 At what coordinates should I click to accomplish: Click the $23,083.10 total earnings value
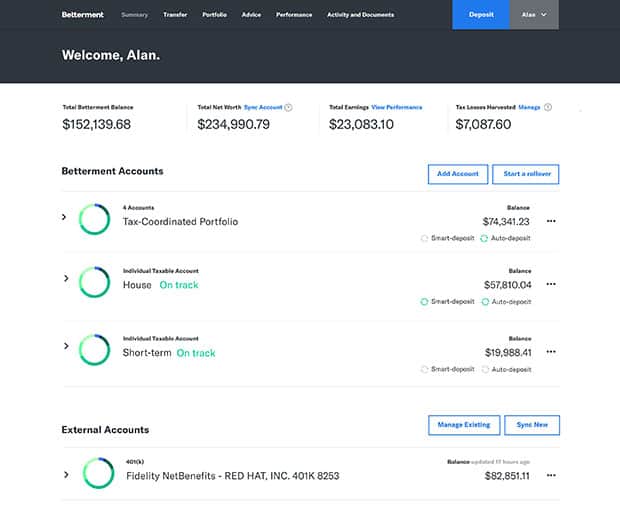361,124
